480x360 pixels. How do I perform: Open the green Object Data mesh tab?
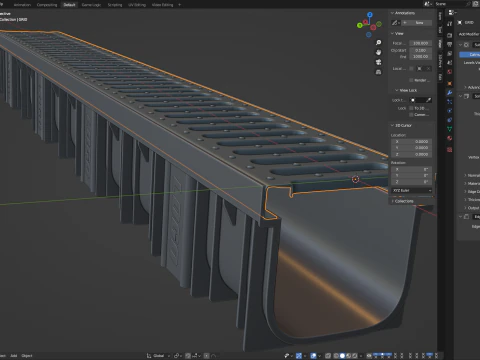[450, 129]
